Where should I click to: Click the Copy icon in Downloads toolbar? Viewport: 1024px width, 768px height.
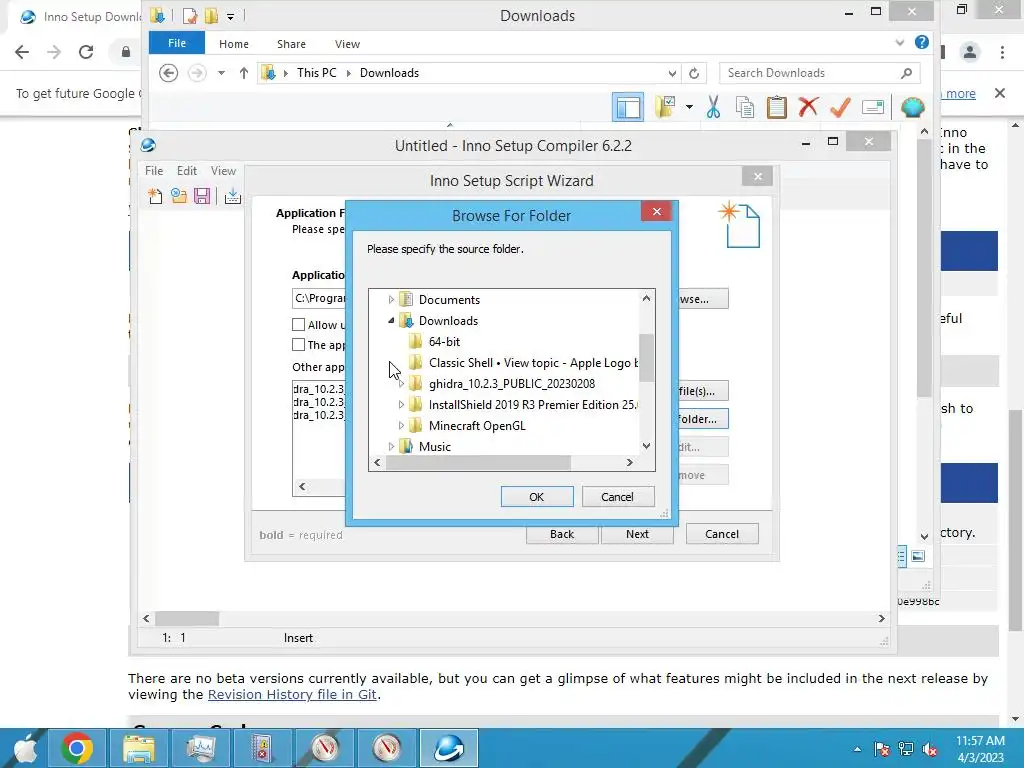point(744,107)
